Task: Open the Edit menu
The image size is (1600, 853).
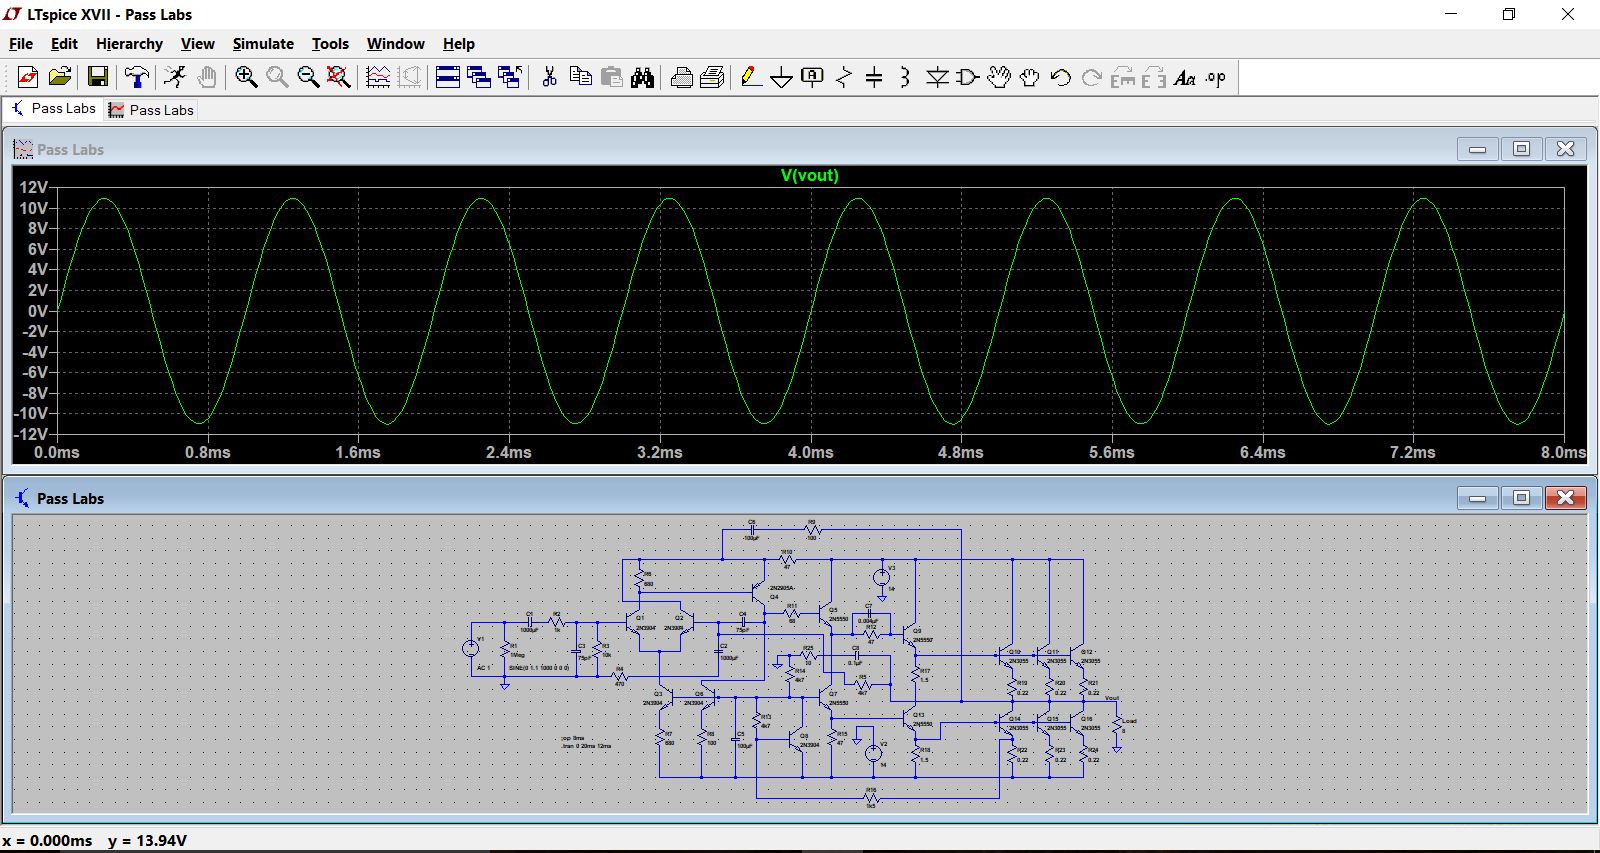Action: click(64, 44)
